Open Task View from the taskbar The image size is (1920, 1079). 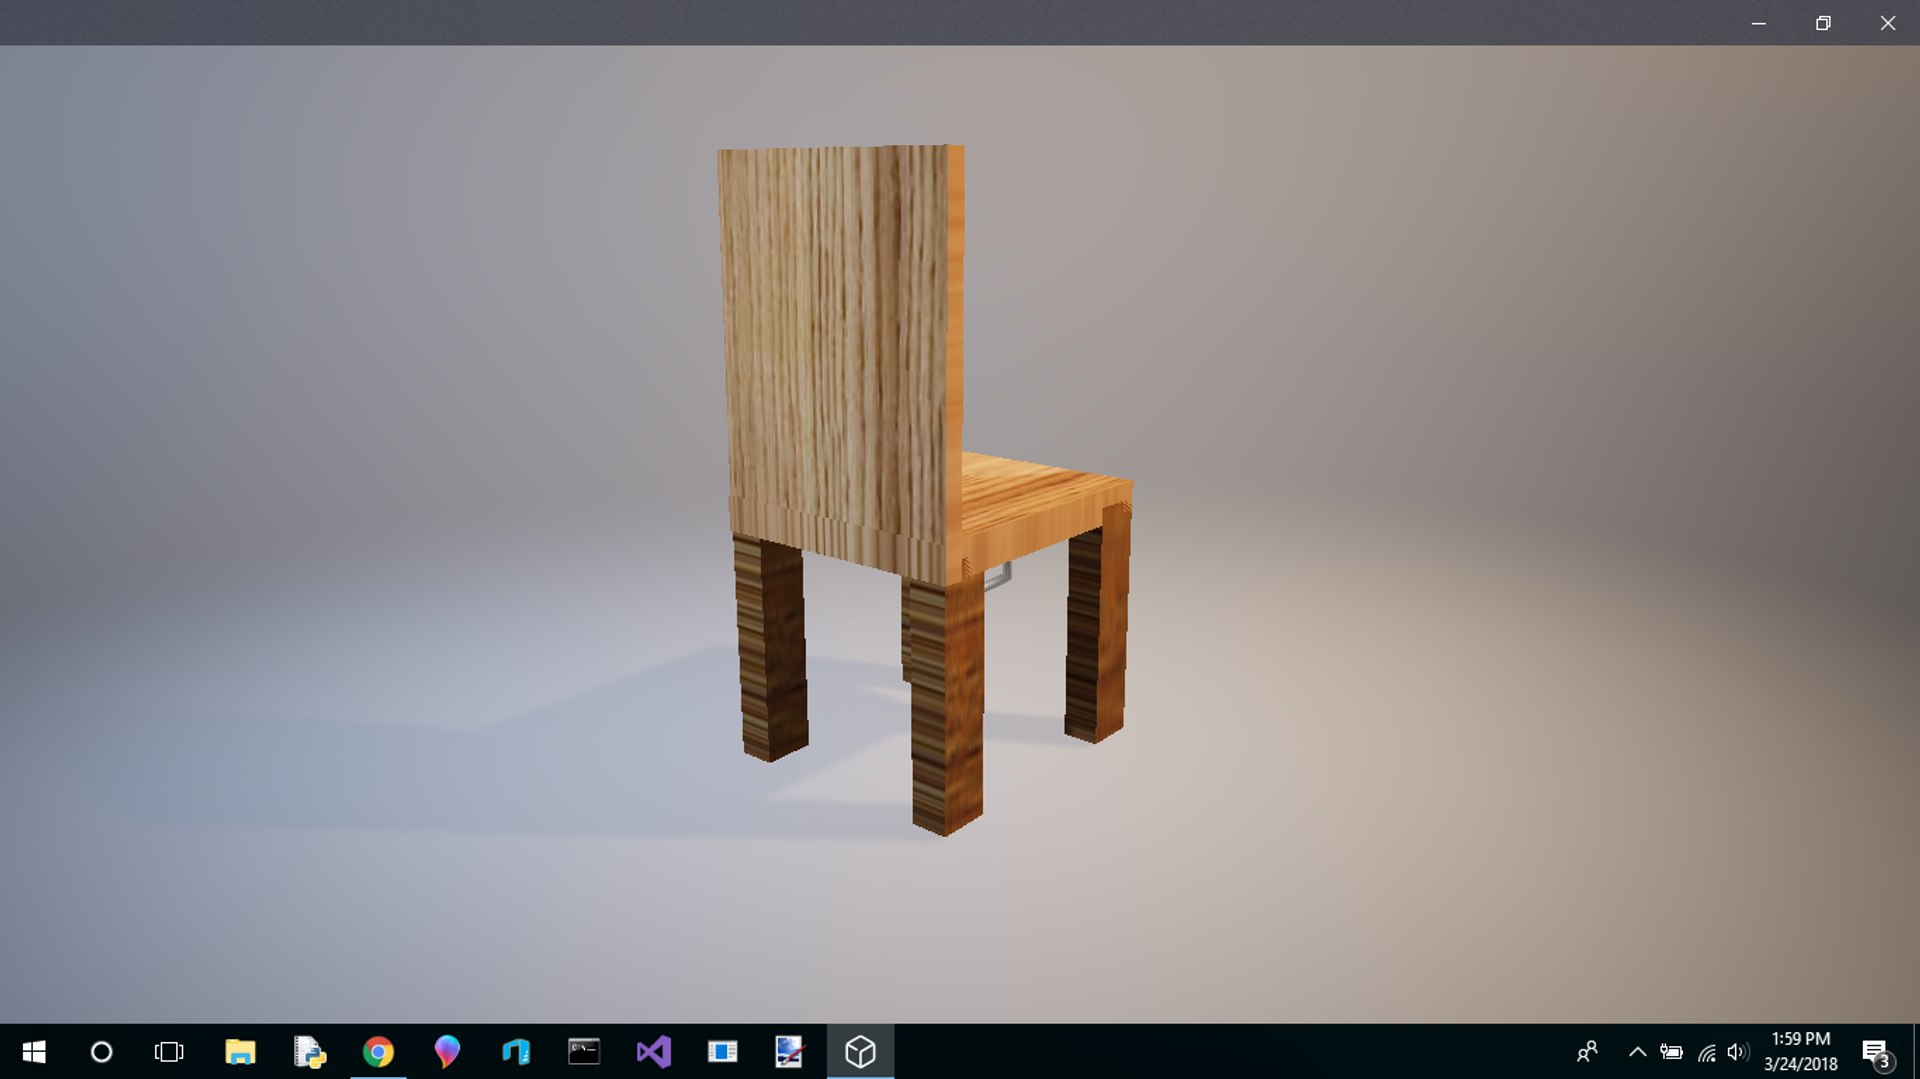[x=169, y=1052]
